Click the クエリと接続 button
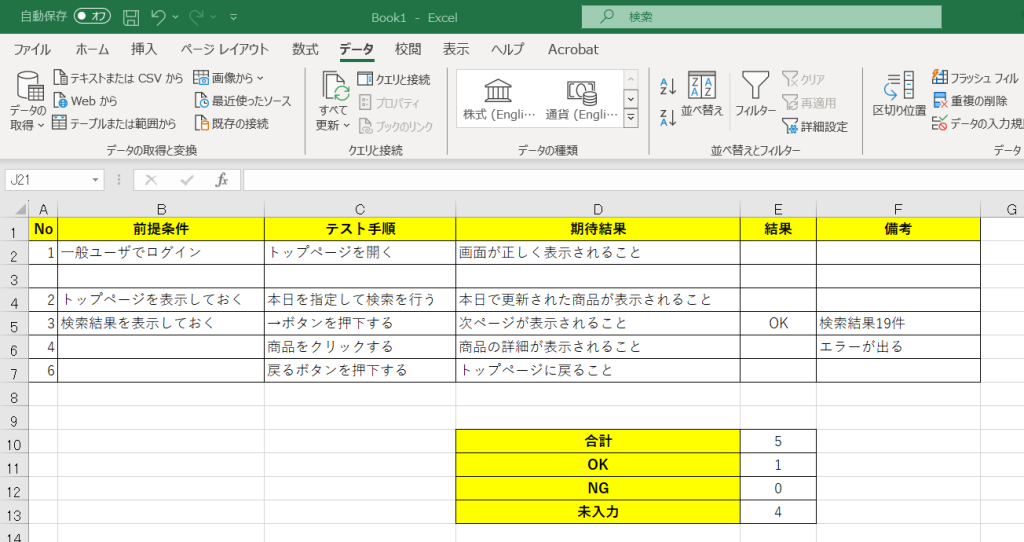Image resolution: width=1024 pixels, height=542 pixels. coord(394,80)
